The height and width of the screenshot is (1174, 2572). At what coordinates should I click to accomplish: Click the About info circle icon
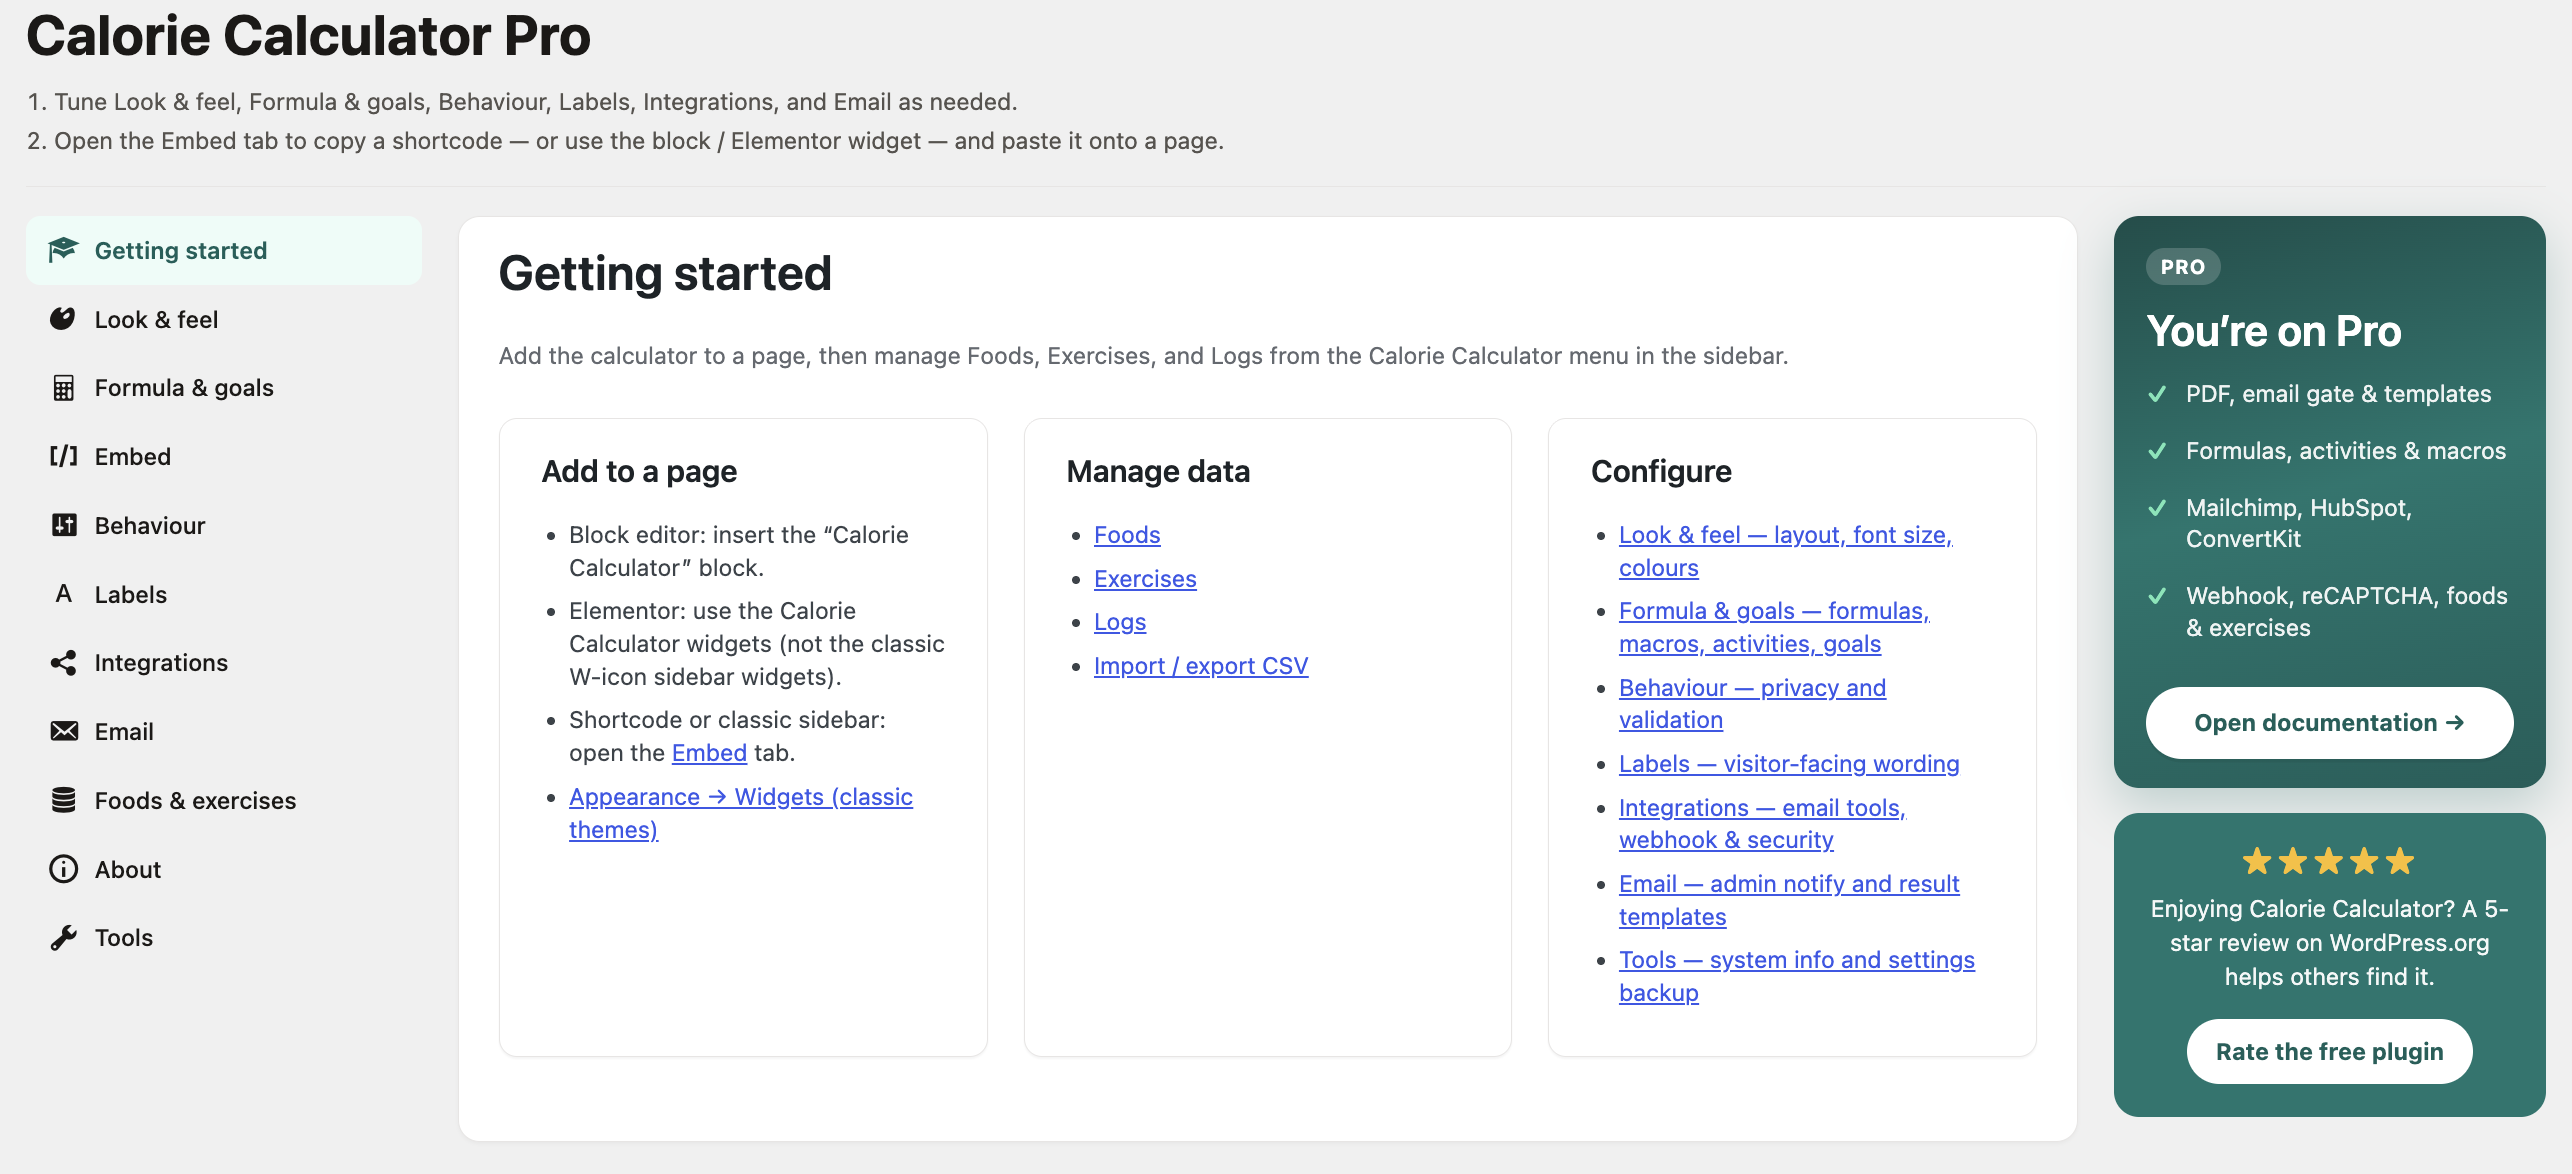[63, 869]
